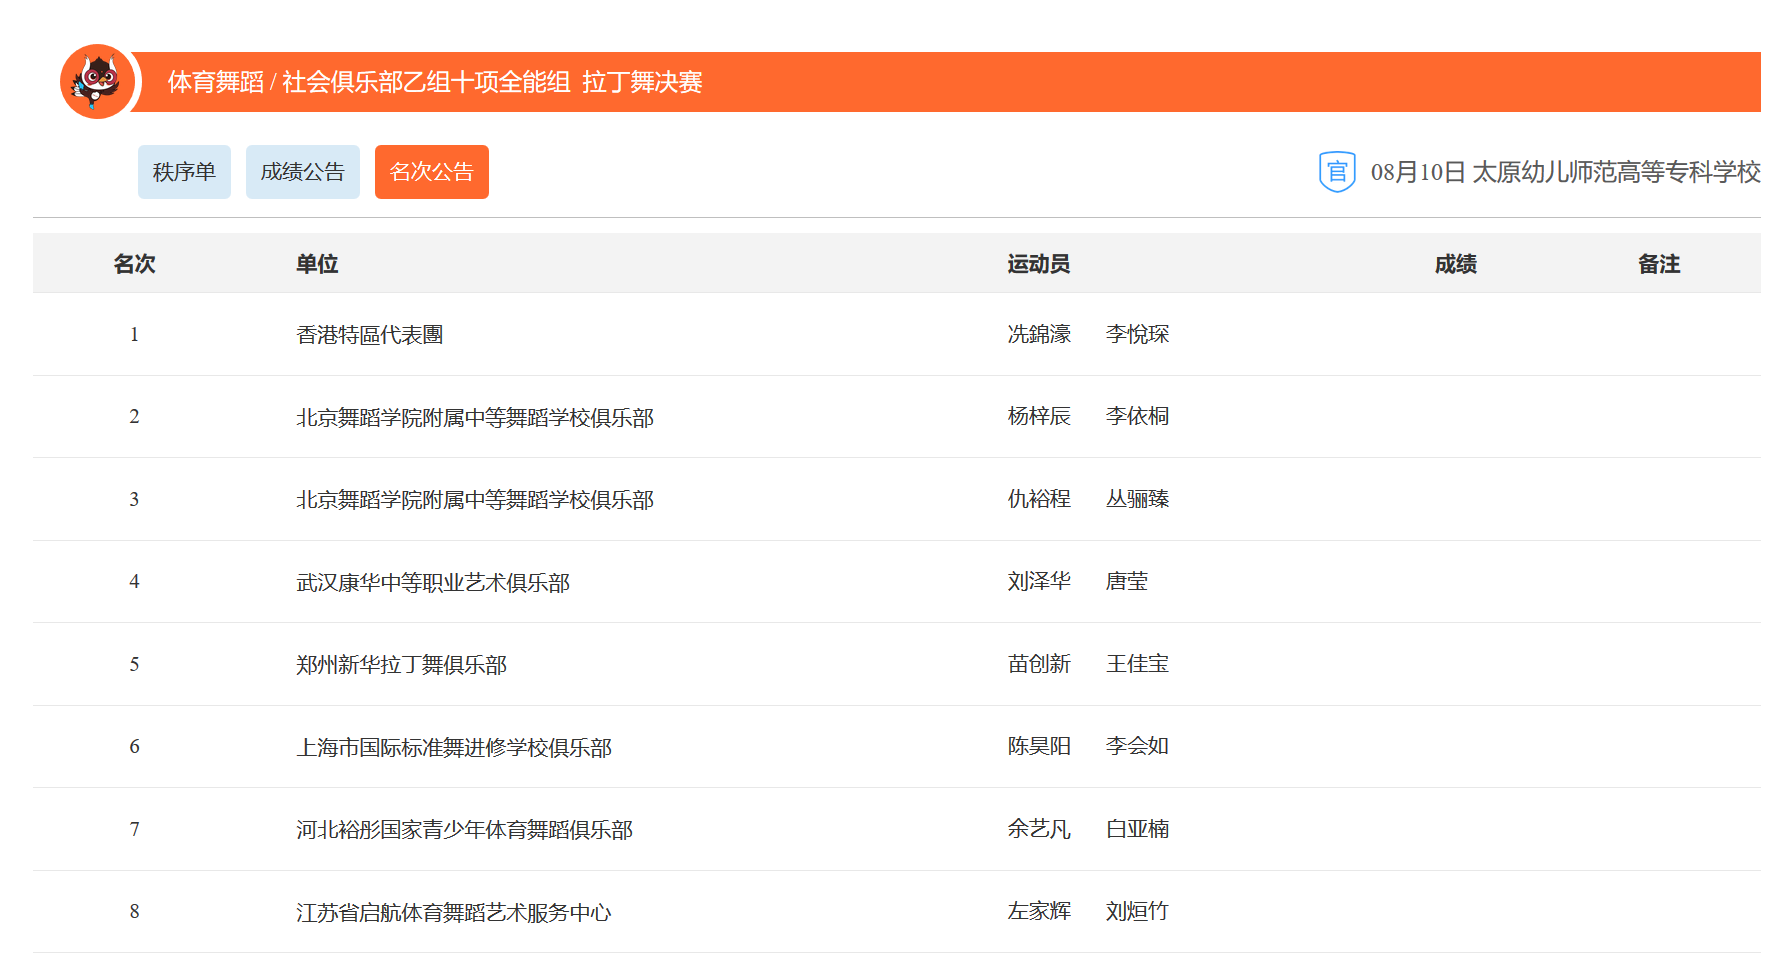Click athlete name 左家辉

(1039, 911)
